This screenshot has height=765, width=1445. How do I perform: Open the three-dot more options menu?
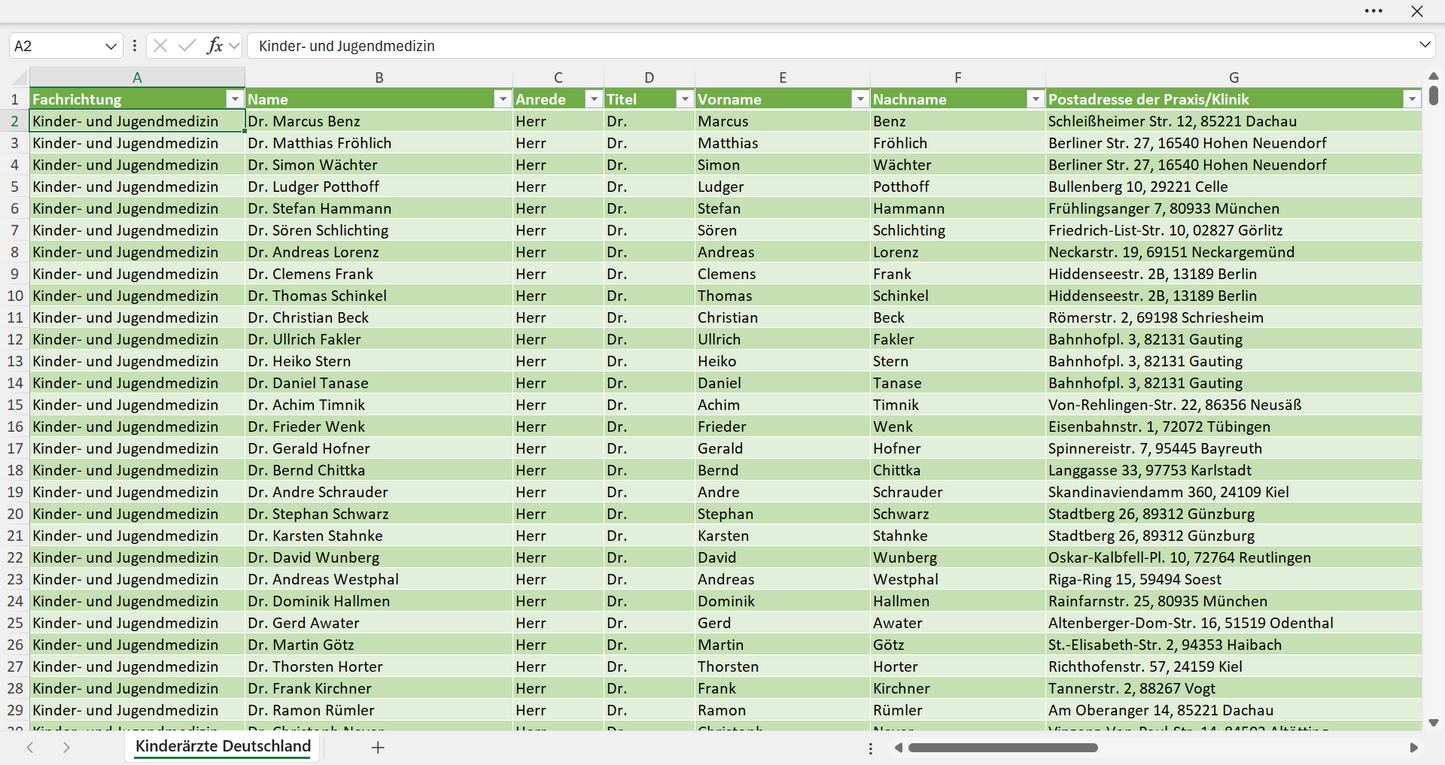(1374, 11)
